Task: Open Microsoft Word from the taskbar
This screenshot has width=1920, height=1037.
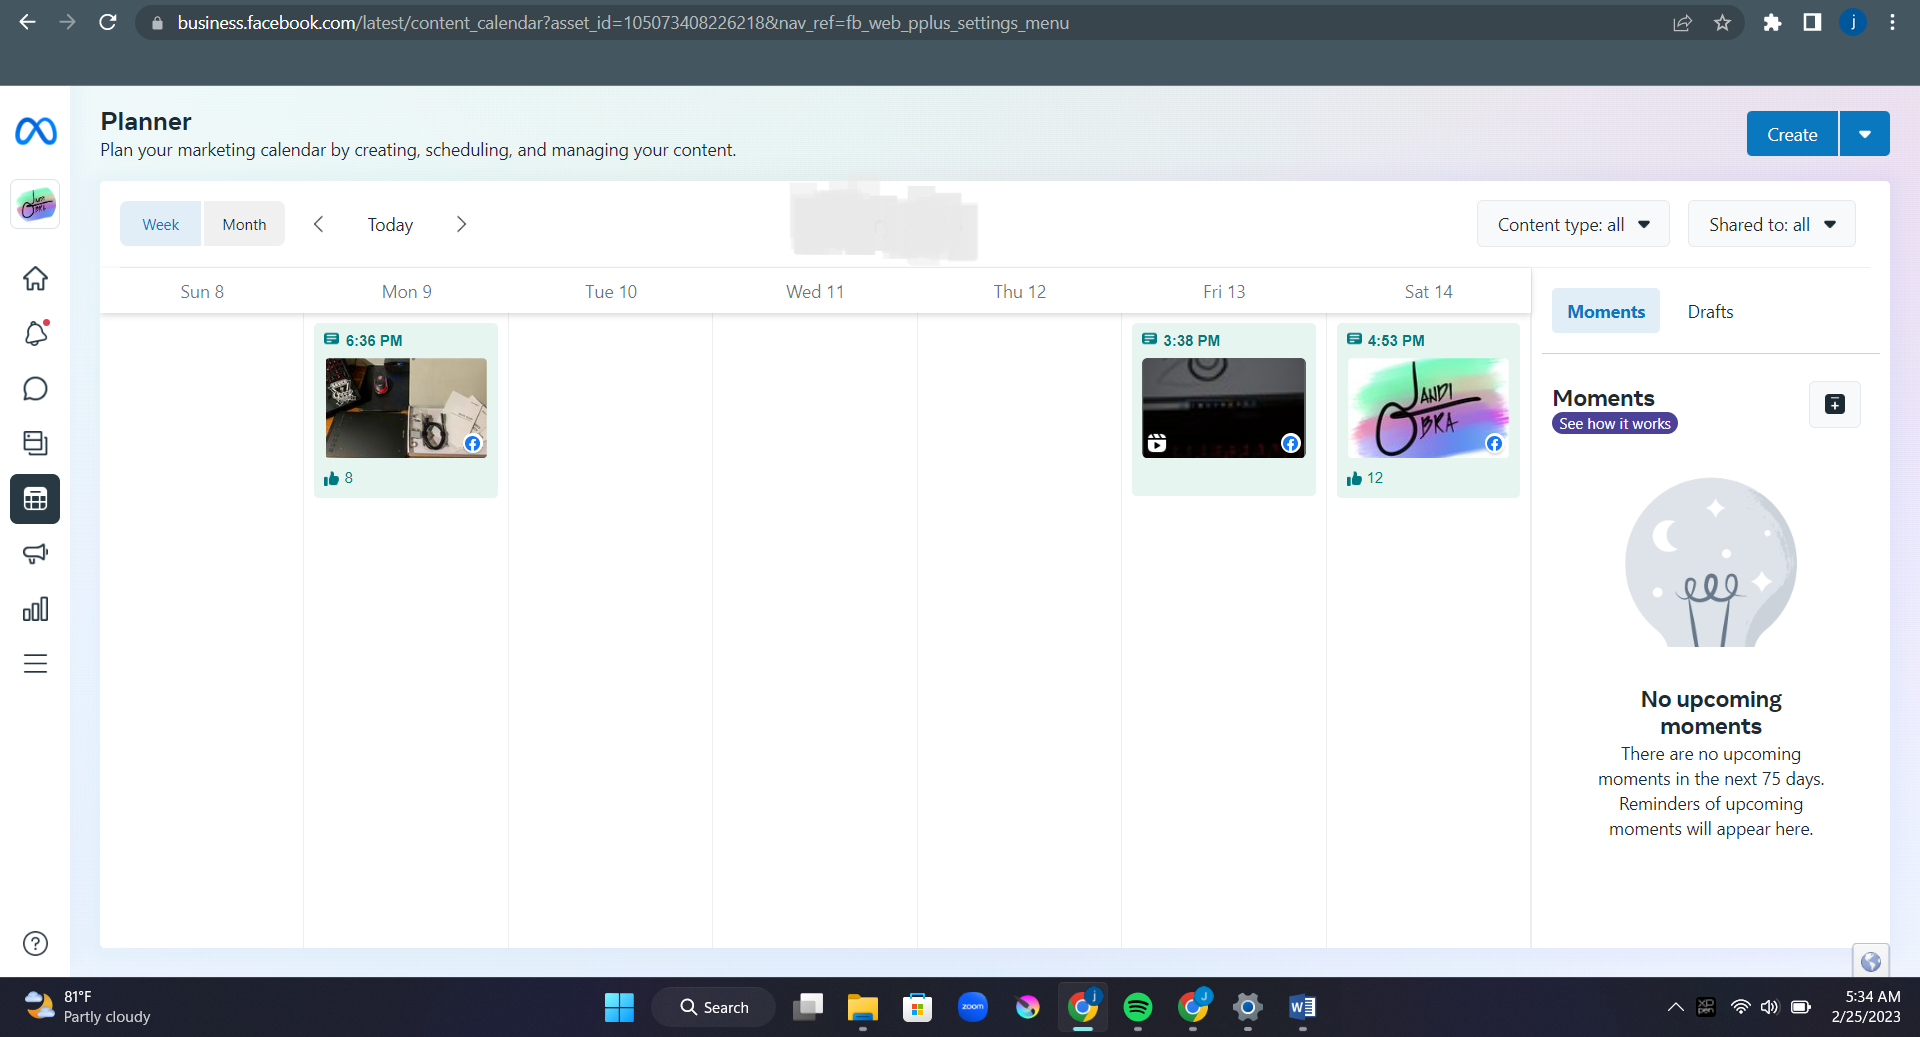Action: (x=1303, y=1007)
